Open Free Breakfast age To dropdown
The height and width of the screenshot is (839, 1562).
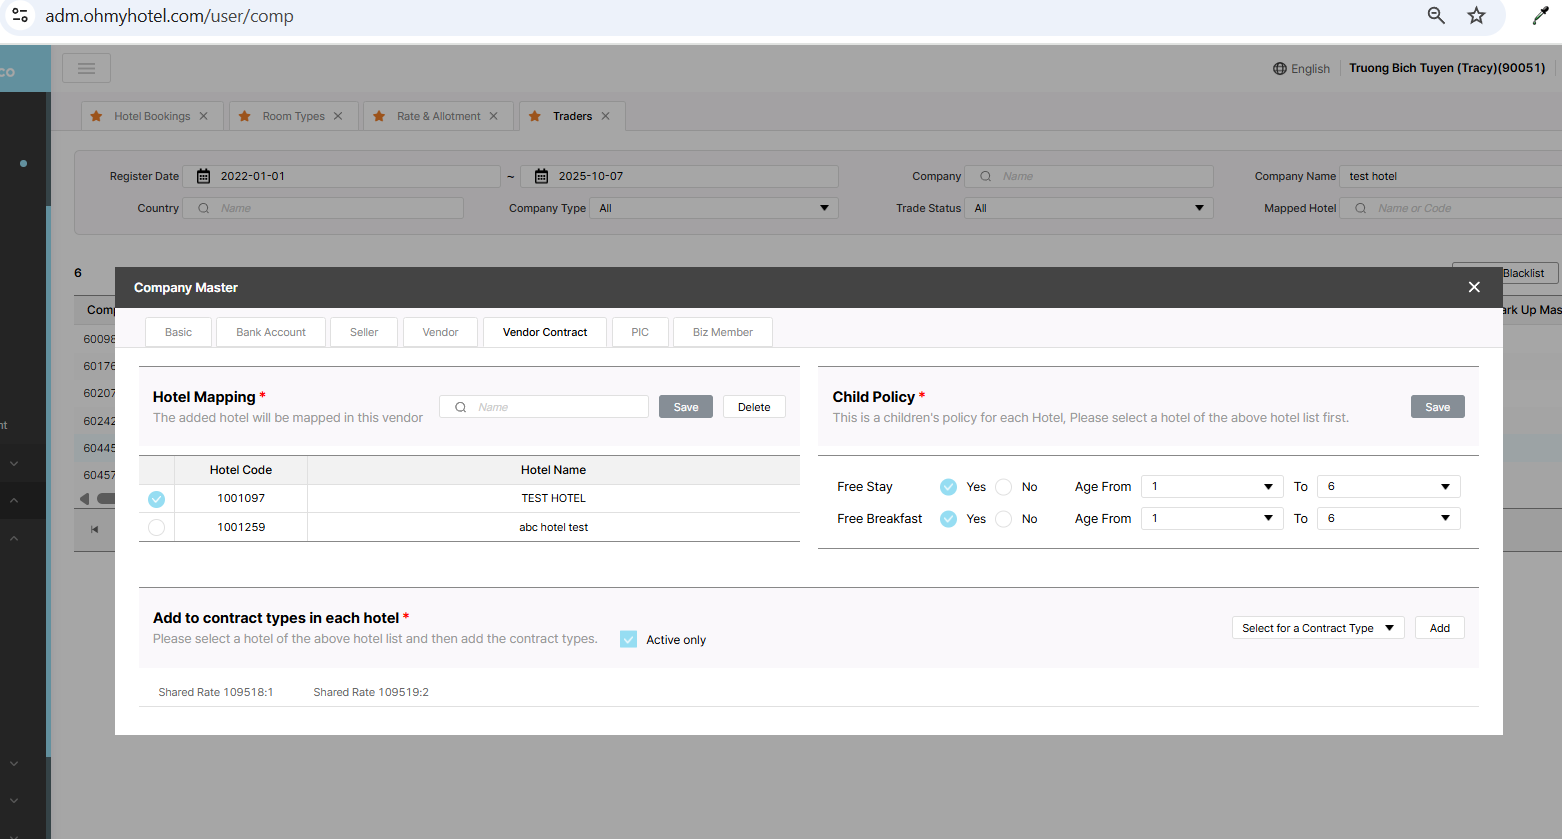pos(1387,519)
